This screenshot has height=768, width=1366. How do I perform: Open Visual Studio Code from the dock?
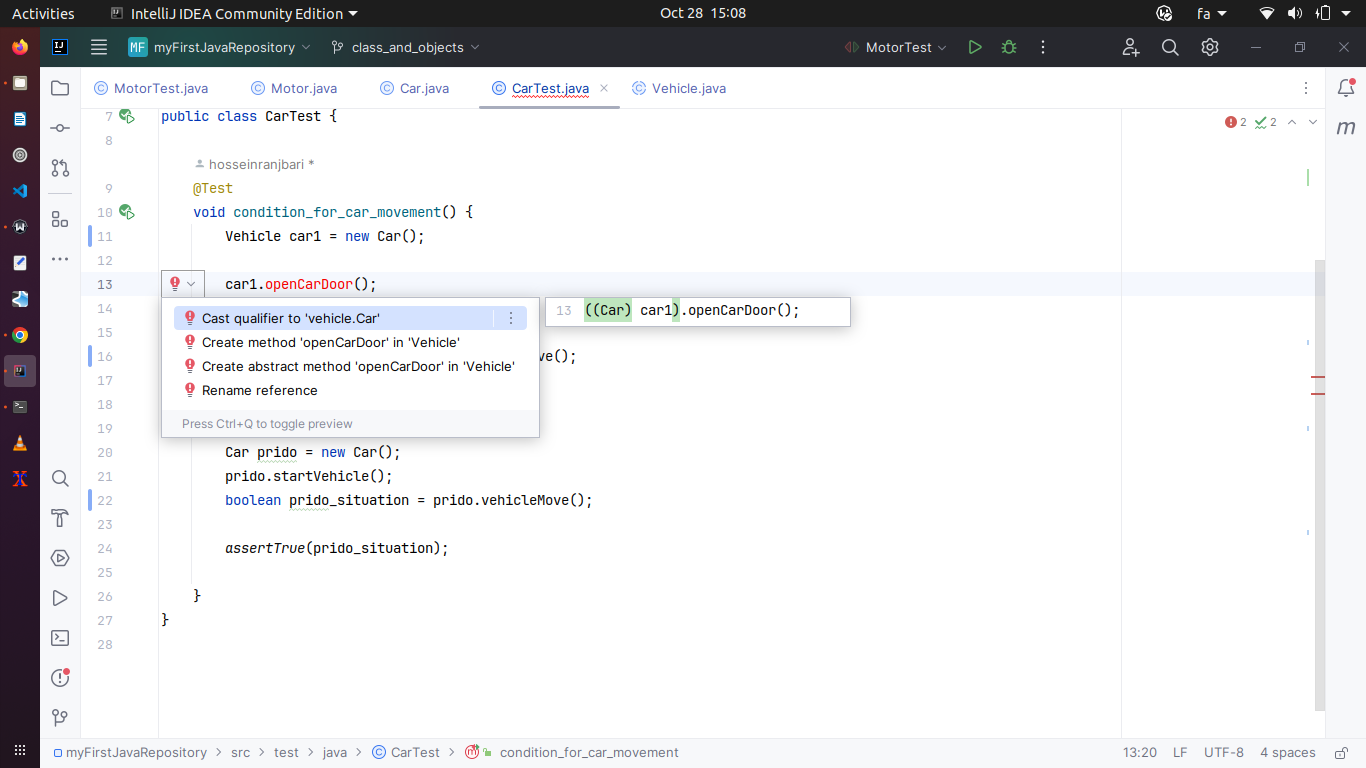pos(20,191)
